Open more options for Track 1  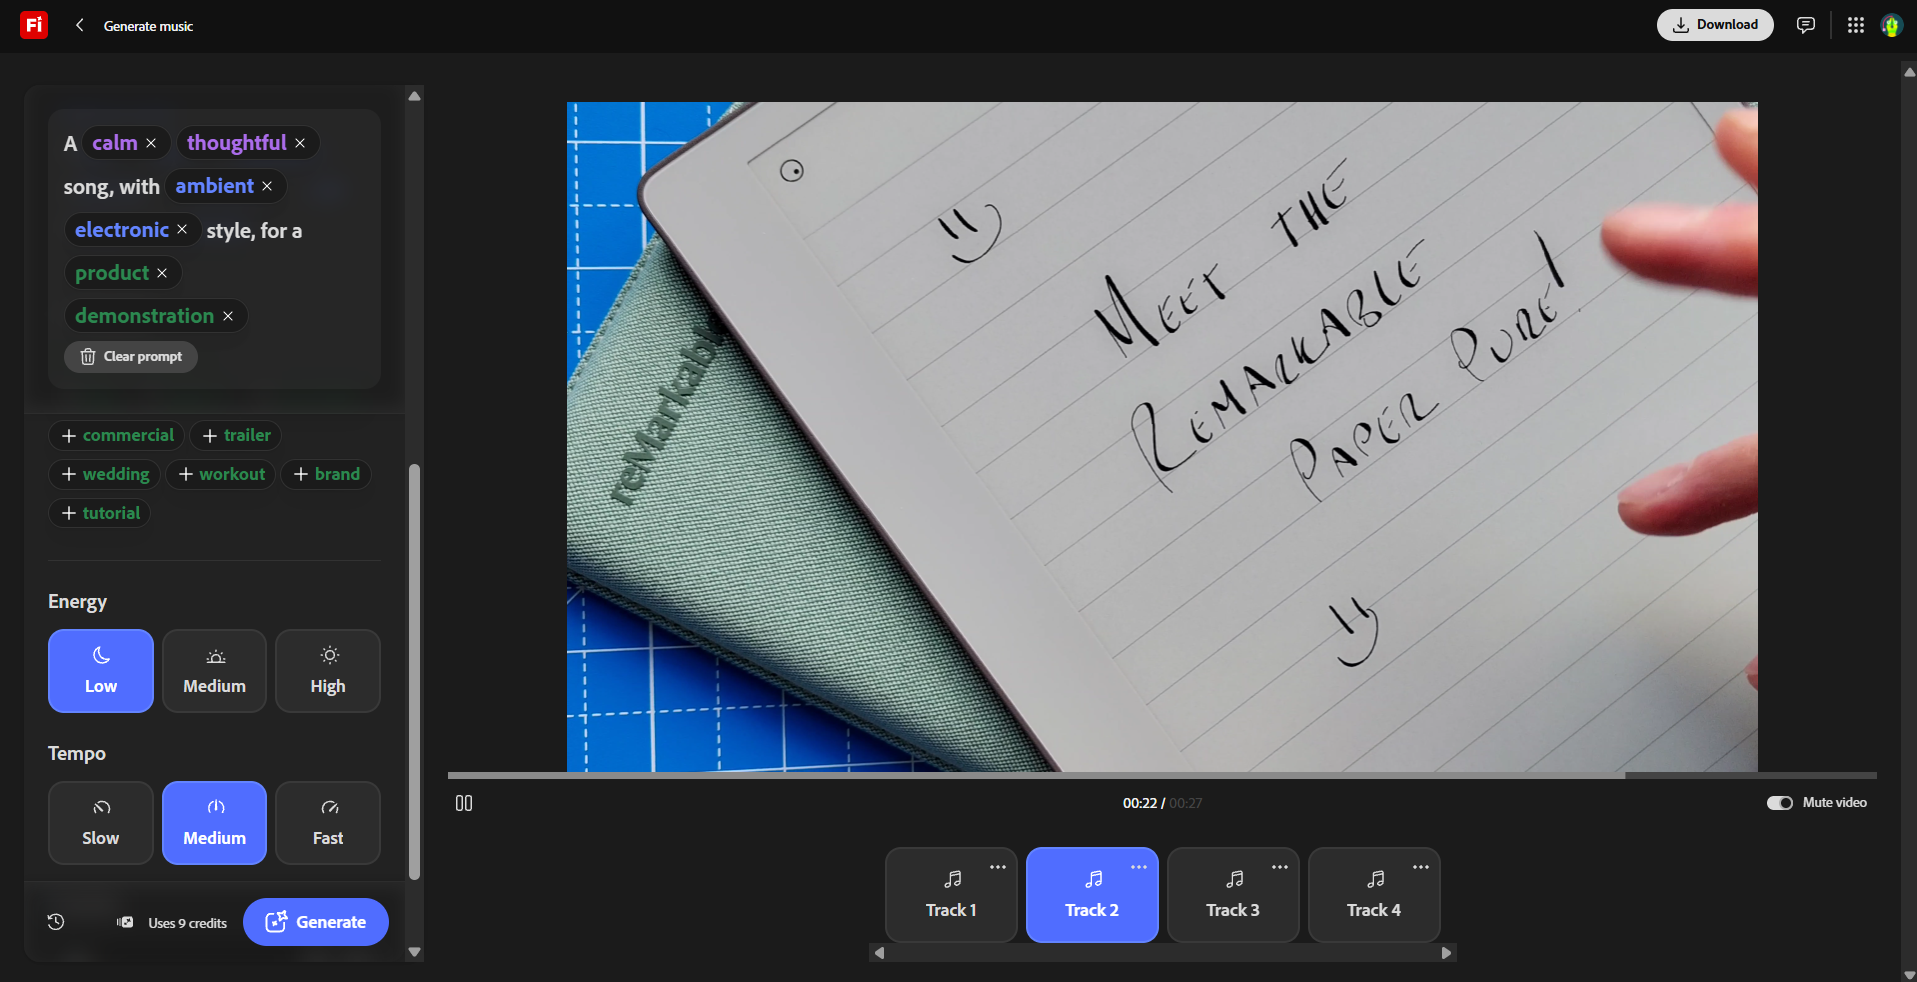pyautogui.click(x=998, y=867)
